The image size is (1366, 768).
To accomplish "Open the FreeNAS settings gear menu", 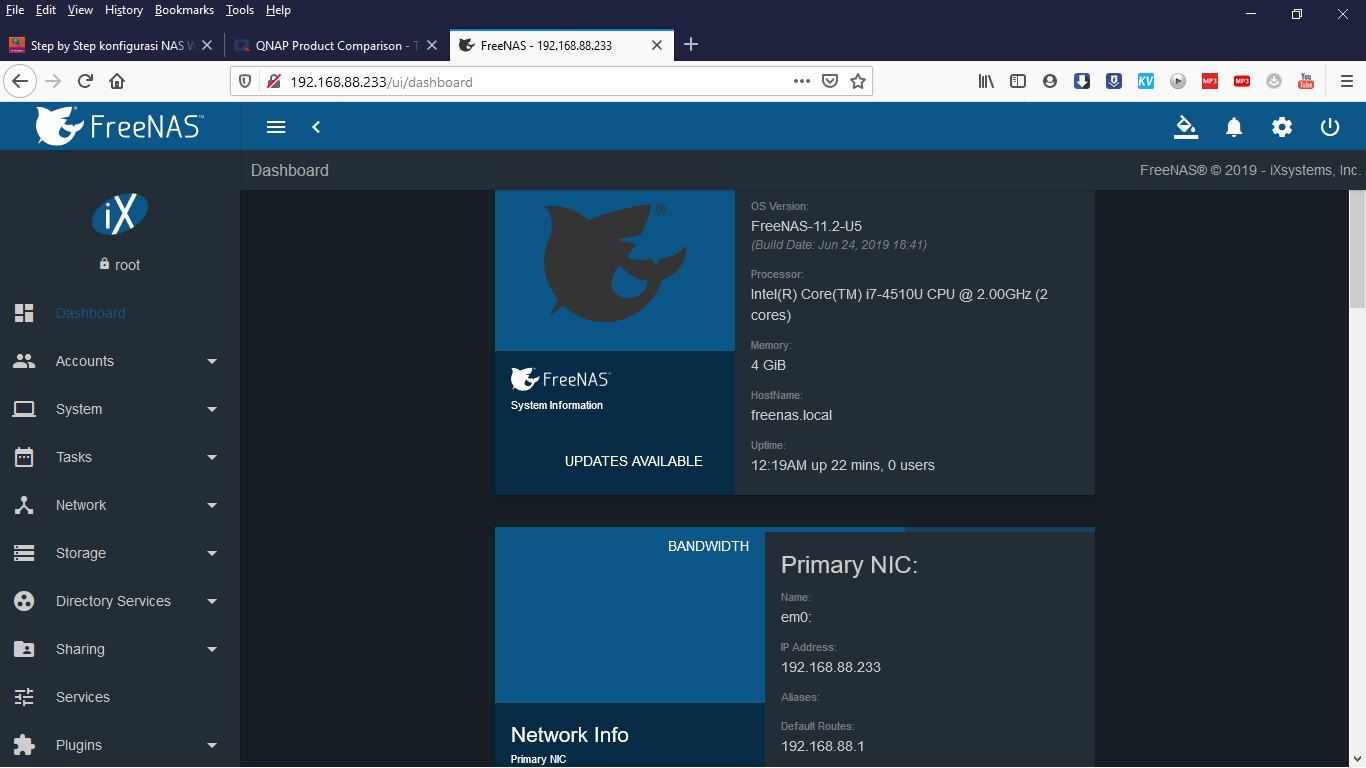I will pyautogui.click(x=1282, y=127).
